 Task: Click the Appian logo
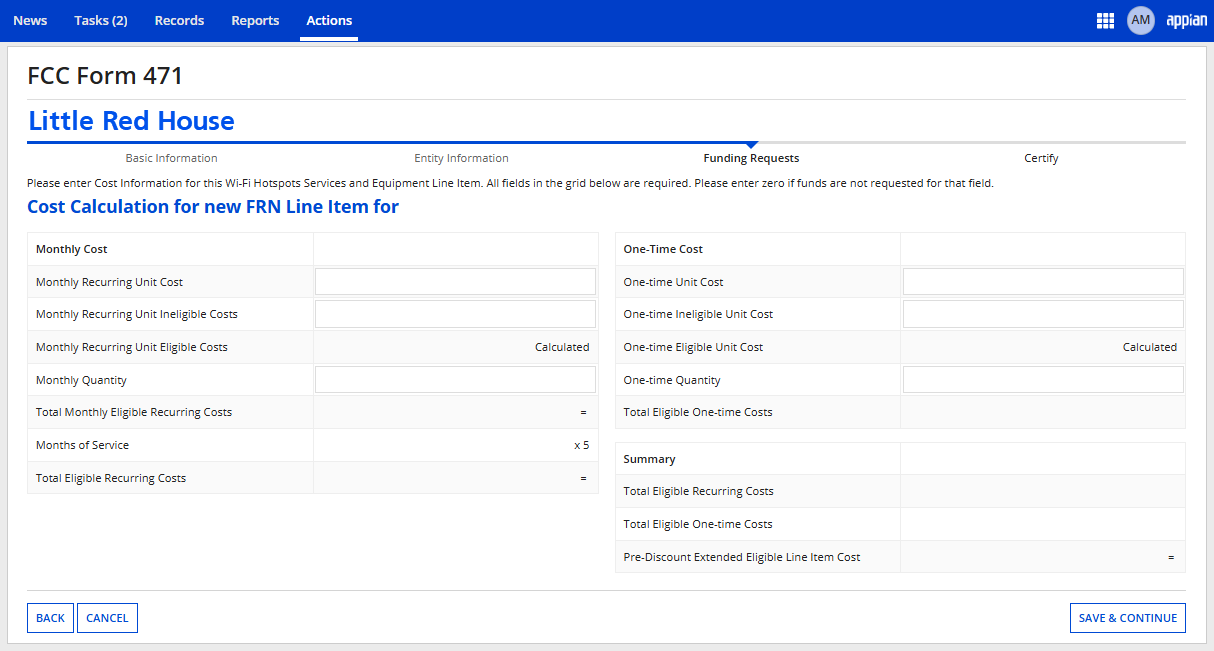point(1186,21)
